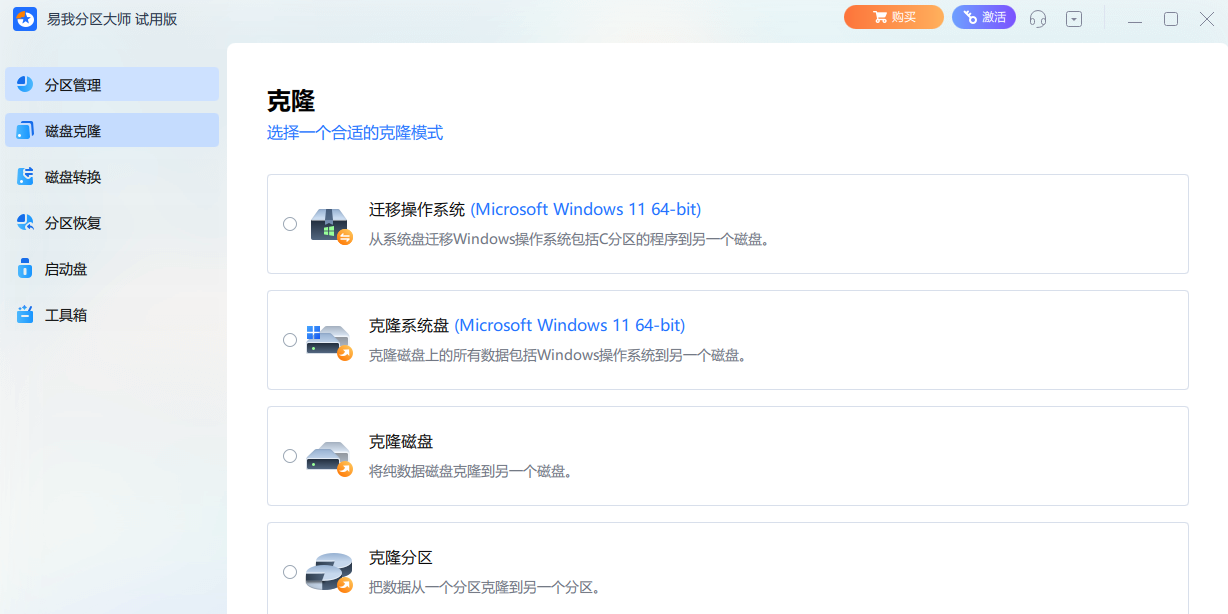Close the application window

click(1207, 18)
